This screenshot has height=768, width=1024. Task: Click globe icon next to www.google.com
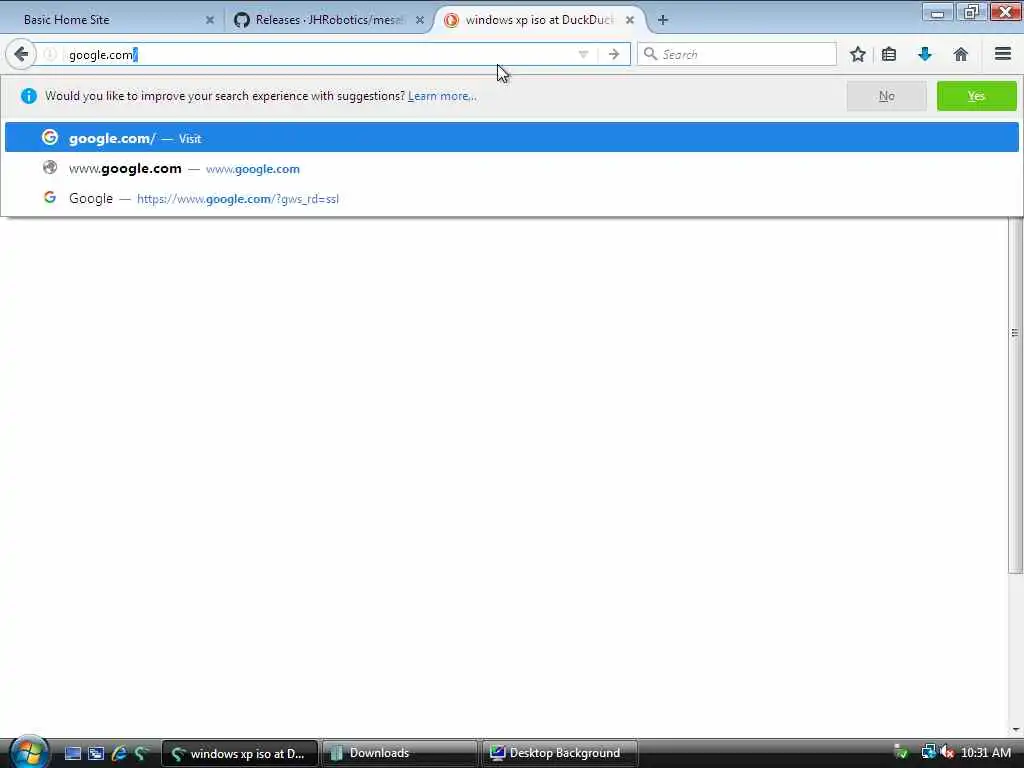coord(50,167)
